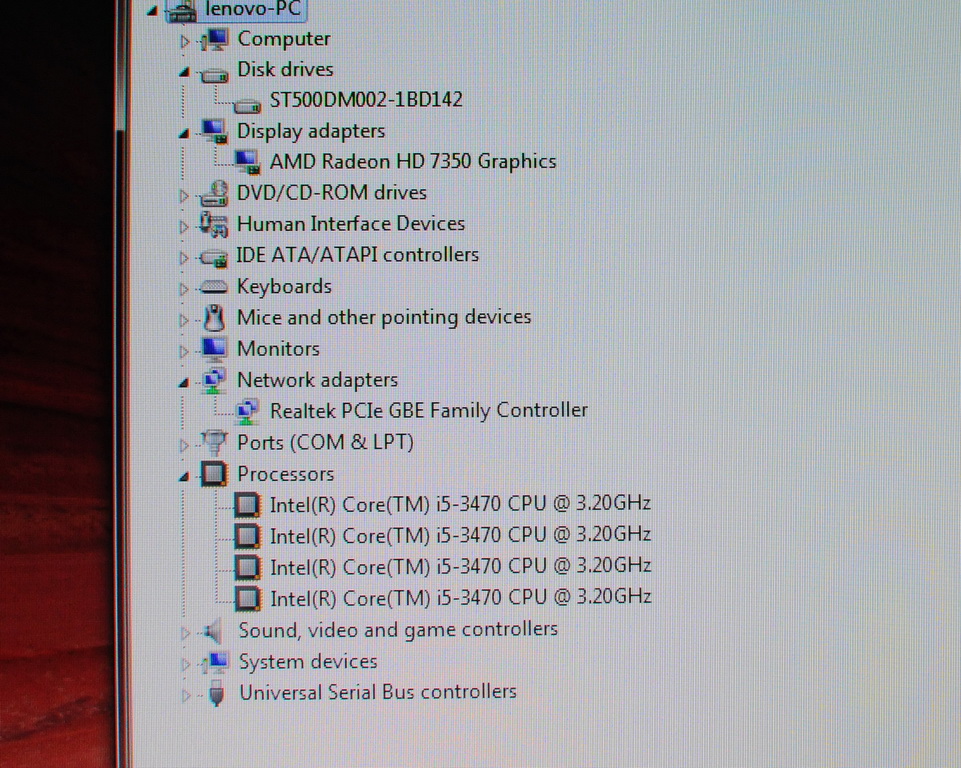Screen dimensions: 961x768
Task: Expand the Keyboards category
Action: (184, 289)
